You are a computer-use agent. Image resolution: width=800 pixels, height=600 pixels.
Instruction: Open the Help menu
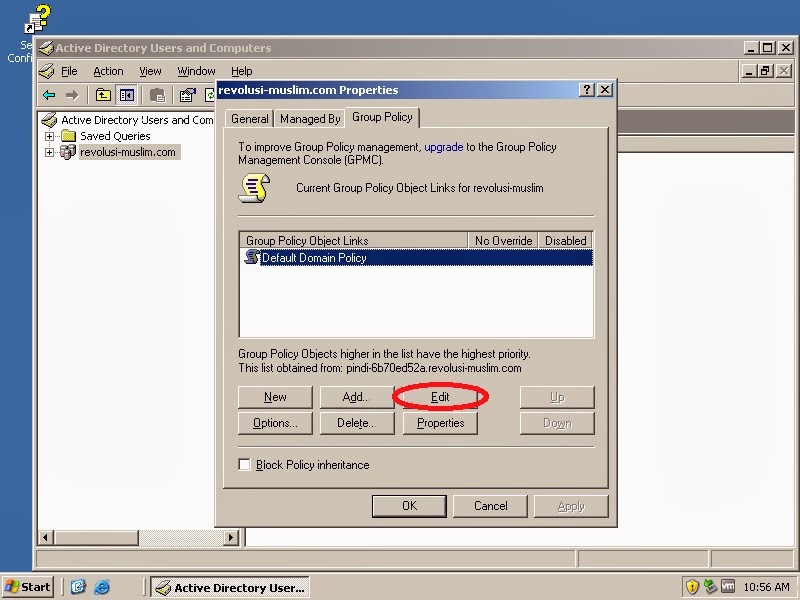point(241,71)
